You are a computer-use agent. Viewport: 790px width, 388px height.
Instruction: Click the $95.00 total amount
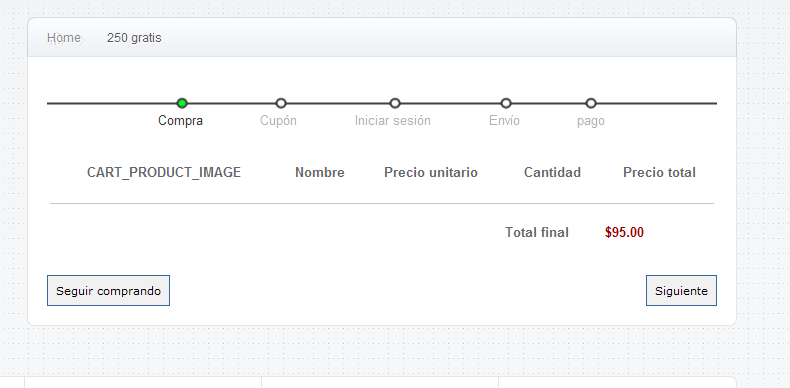[624, 232]
